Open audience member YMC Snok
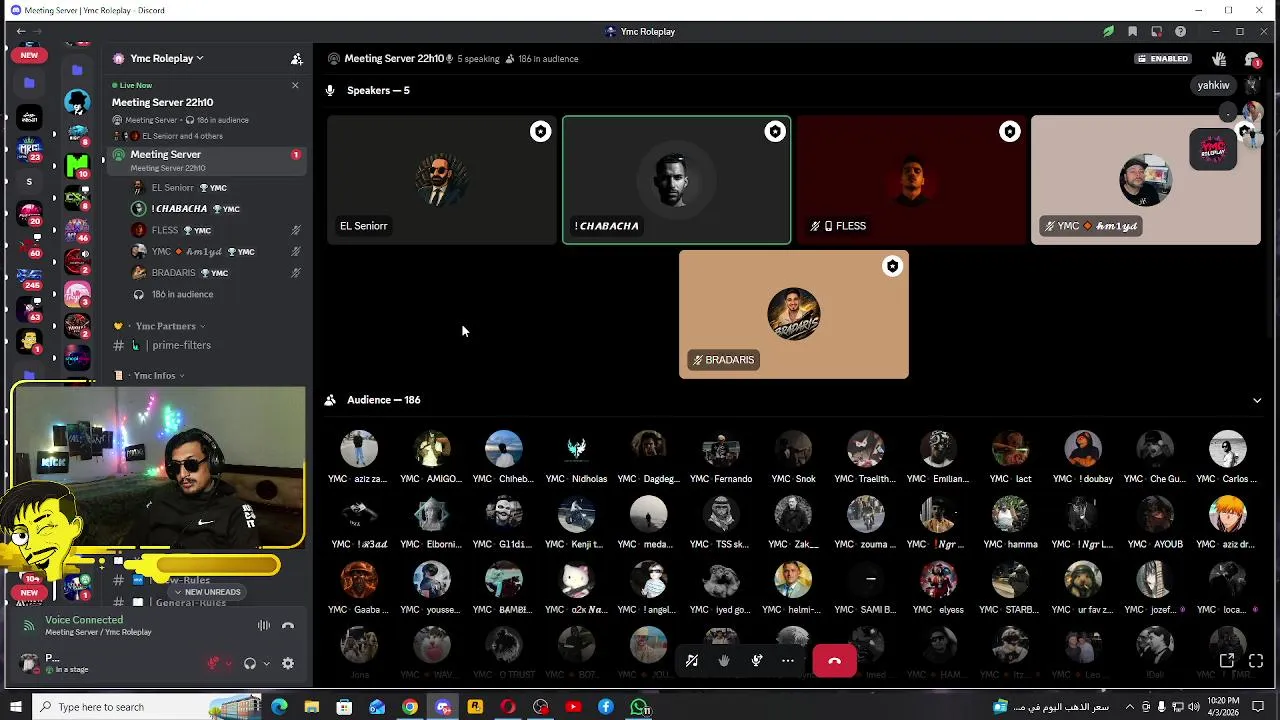 (793, 458)
